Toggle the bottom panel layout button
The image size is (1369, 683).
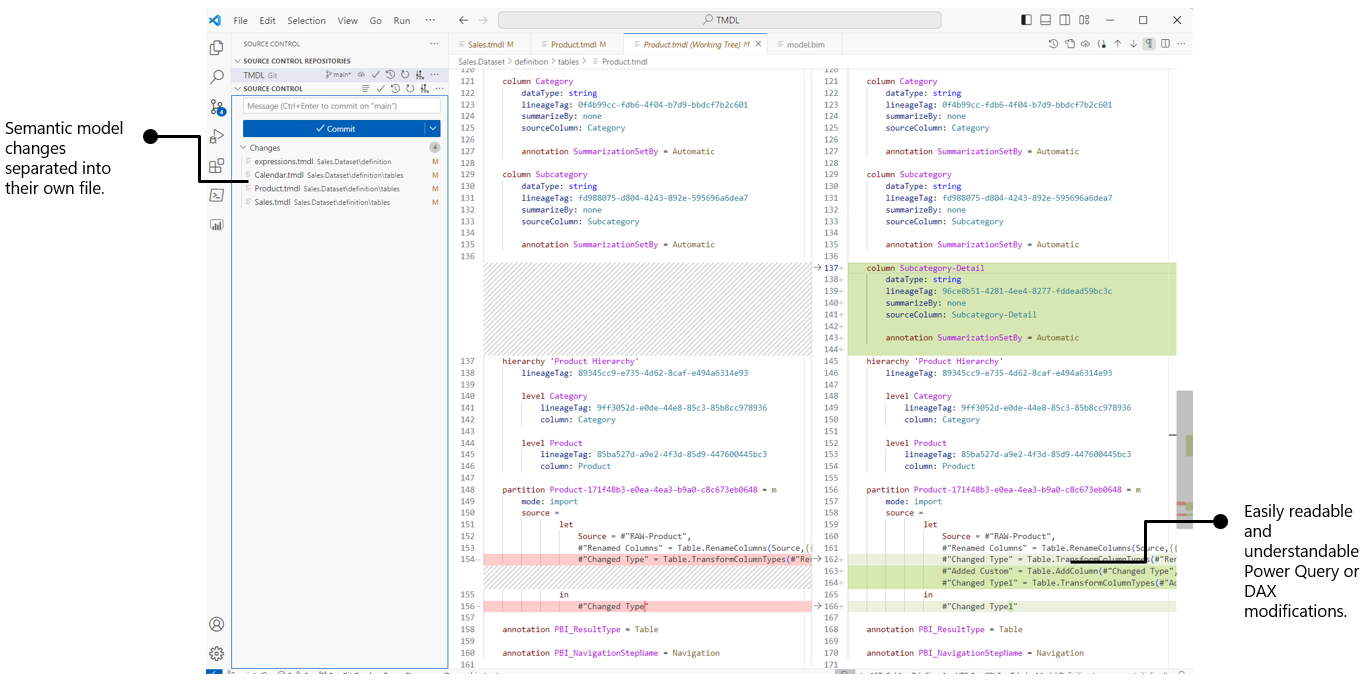(1045, 20)
